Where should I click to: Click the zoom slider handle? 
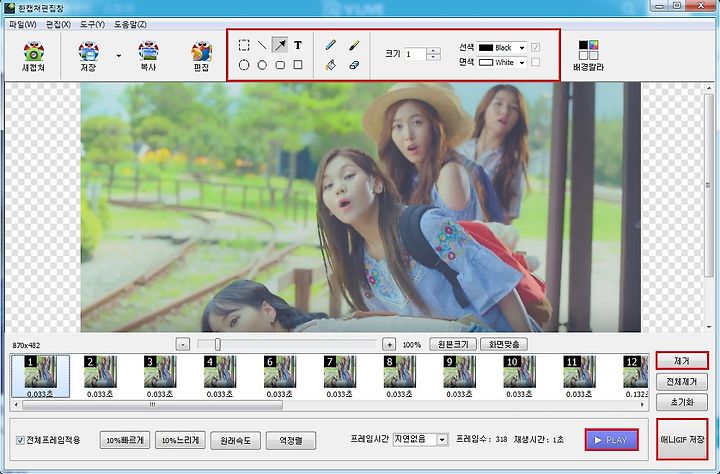tap(218, 344)
